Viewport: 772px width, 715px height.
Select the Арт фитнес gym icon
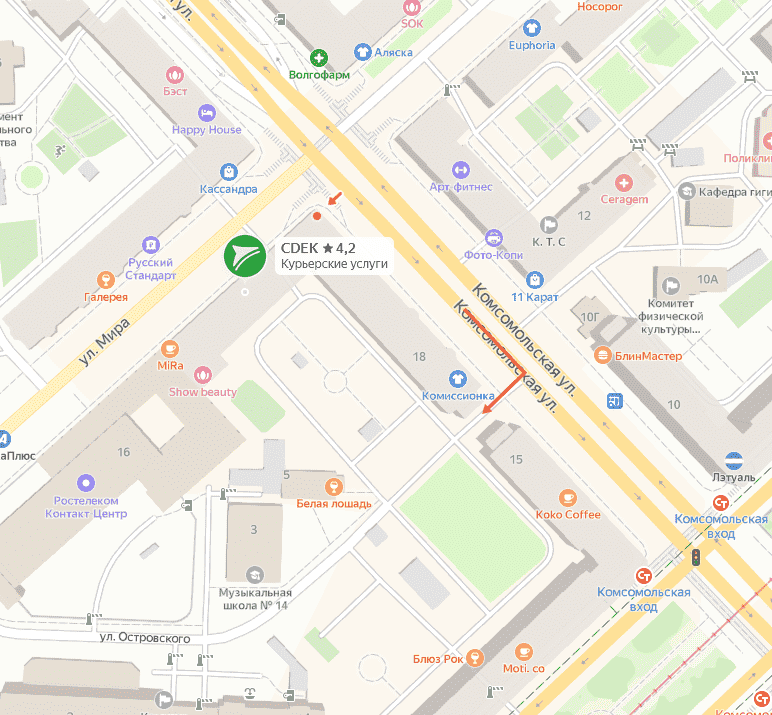tap(461, 170)
